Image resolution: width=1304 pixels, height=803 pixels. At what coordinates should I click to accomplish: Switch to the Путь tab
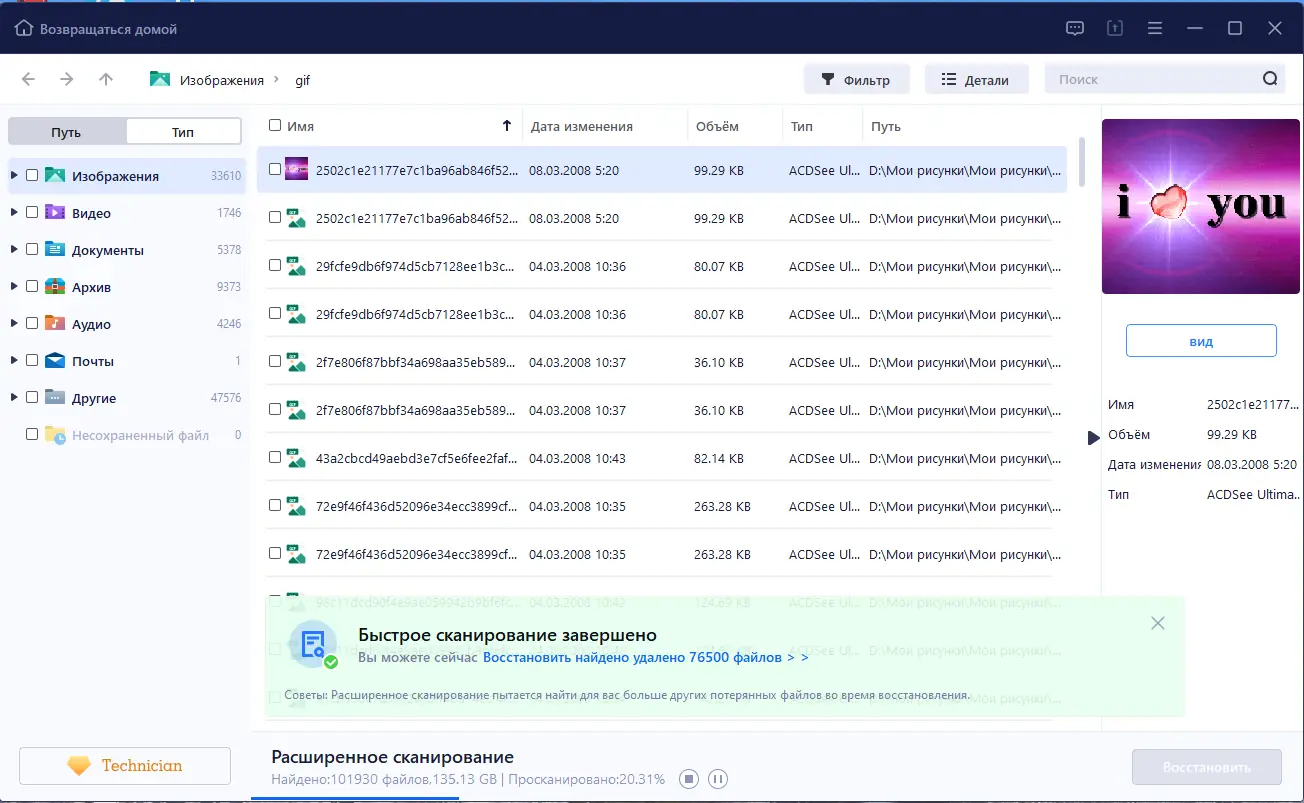click(68, 130)
